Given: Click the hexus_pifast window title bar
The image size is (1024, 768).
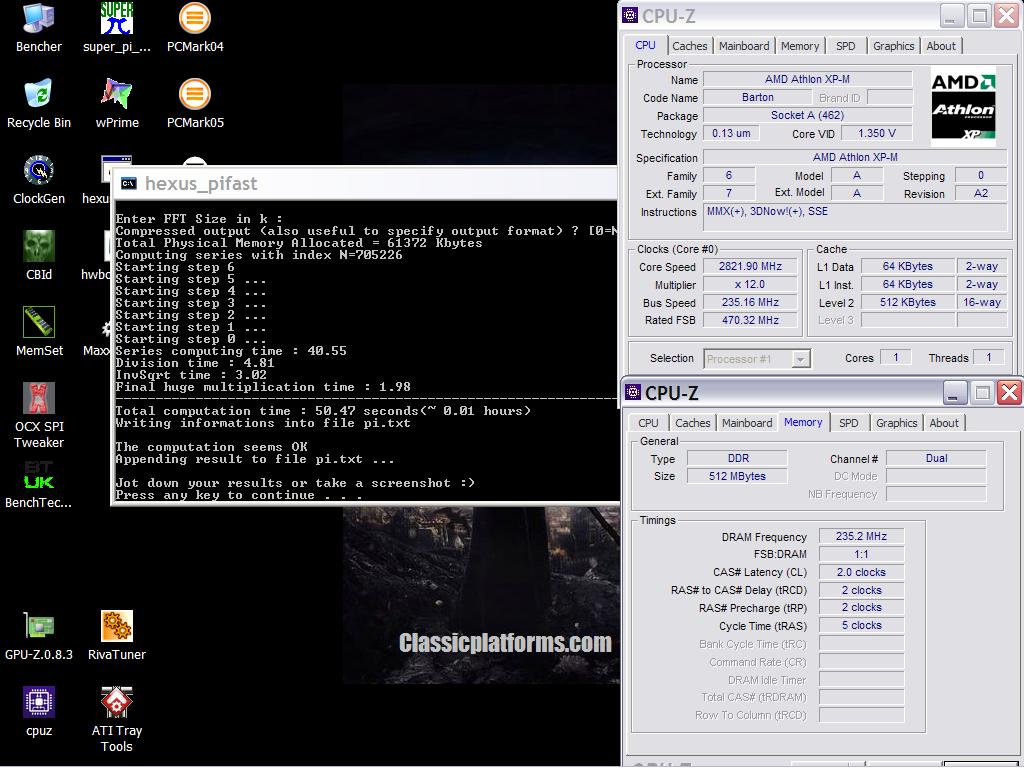Looking at the screenshot, I should (366, 184).
